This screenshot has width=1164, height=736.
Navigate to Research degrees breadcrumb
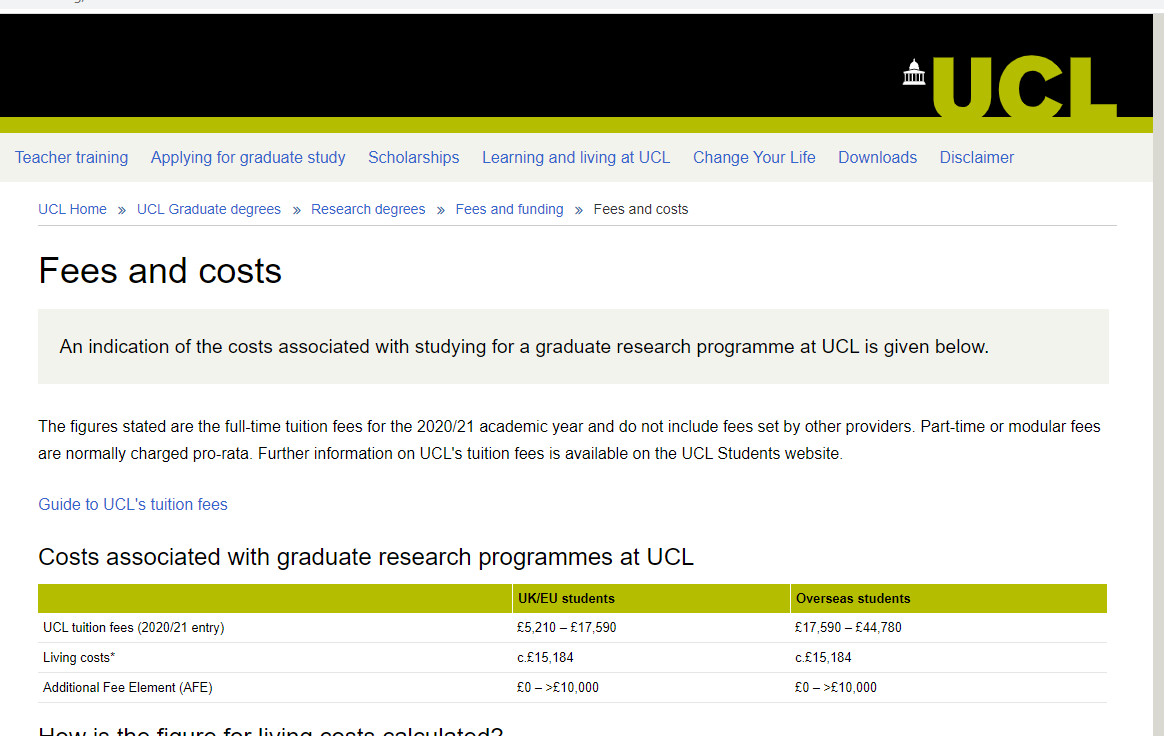pyautogui.click(x=368, y=209)
